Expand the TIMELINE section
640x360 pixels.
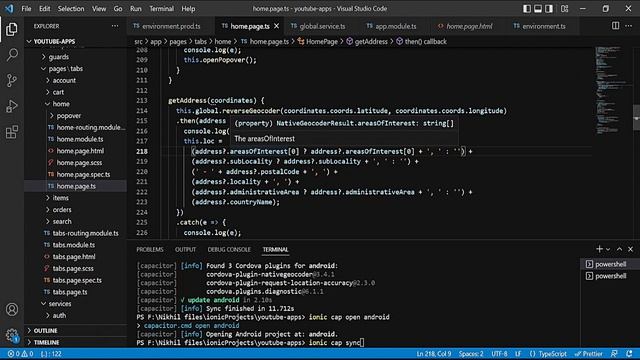point(76,342)
